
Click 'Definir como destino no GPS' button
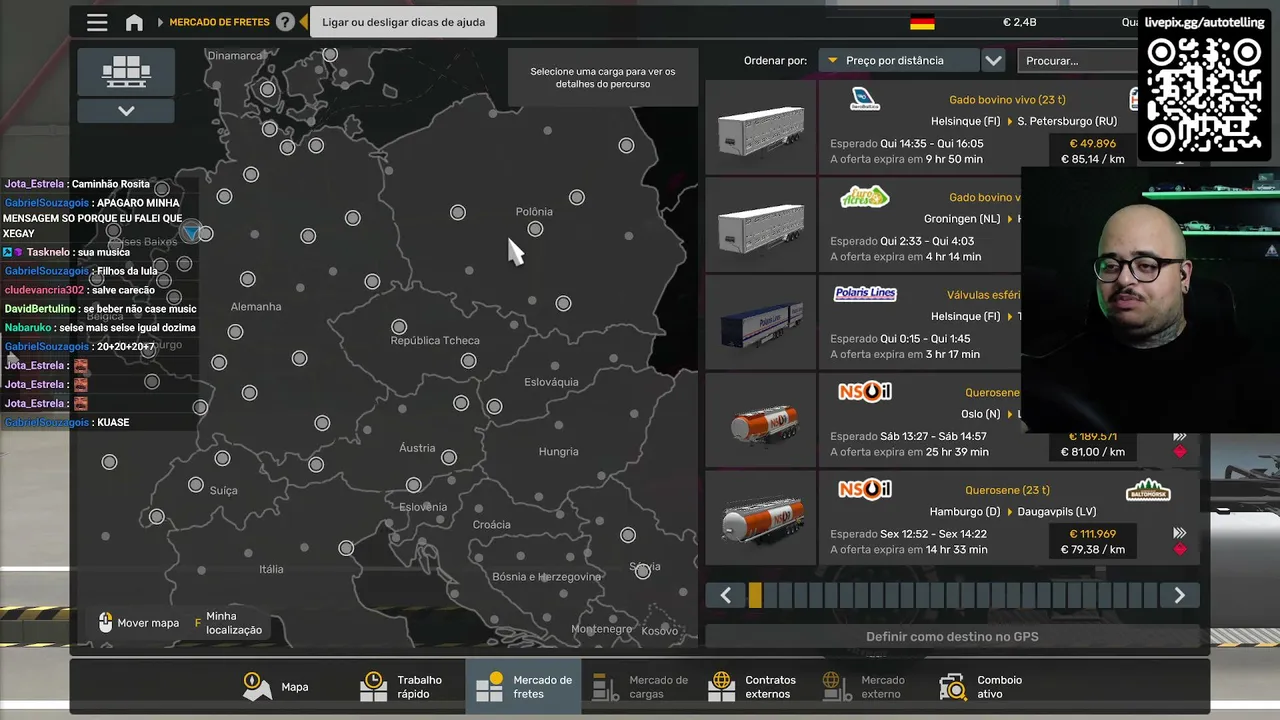click(952, 637)
